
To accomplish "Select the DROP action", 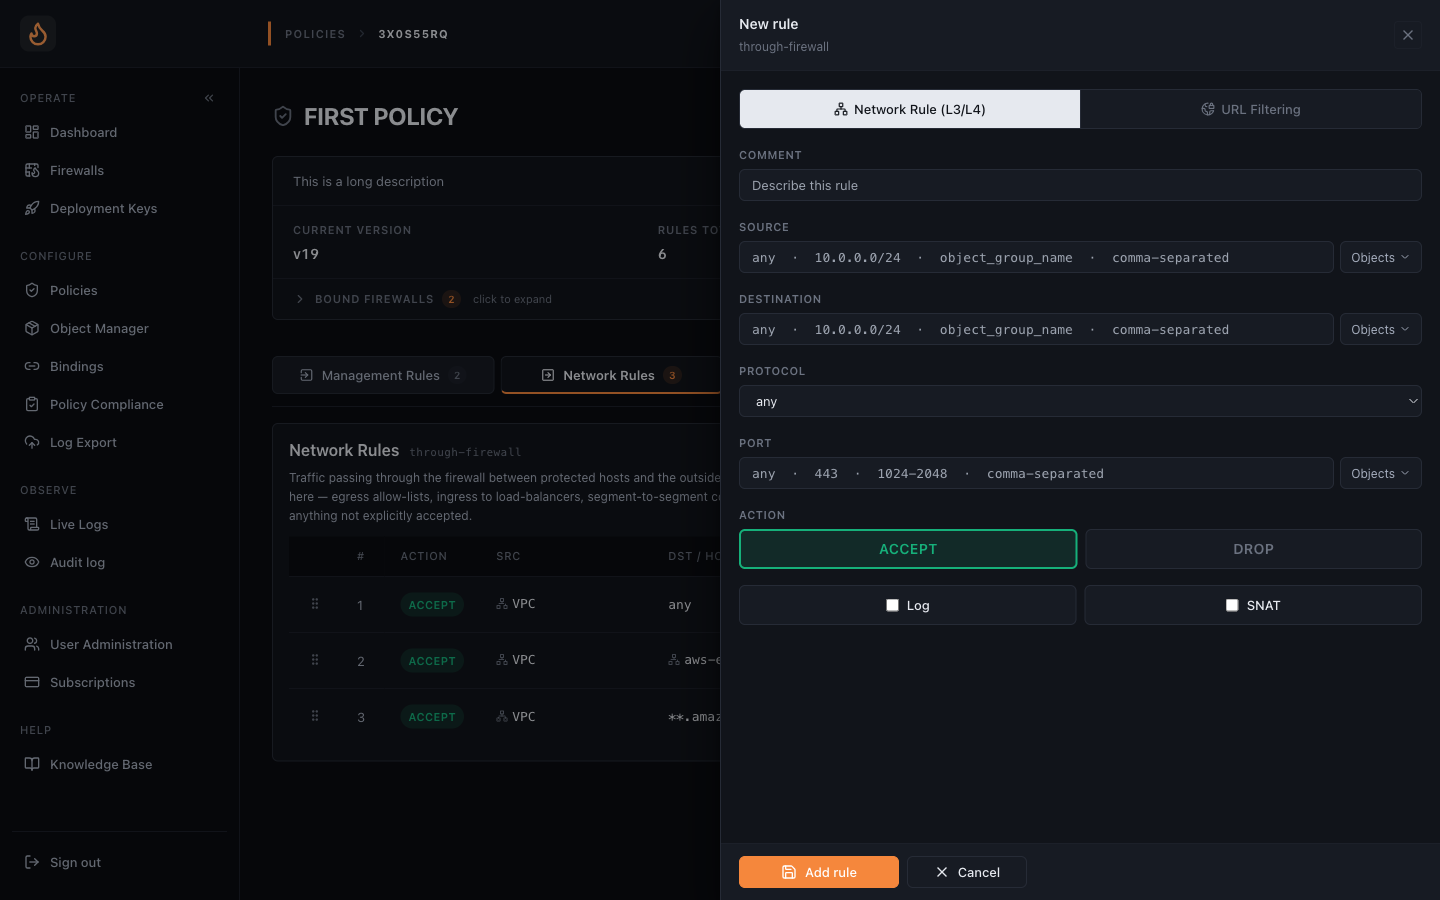I will pos(1253,549).
